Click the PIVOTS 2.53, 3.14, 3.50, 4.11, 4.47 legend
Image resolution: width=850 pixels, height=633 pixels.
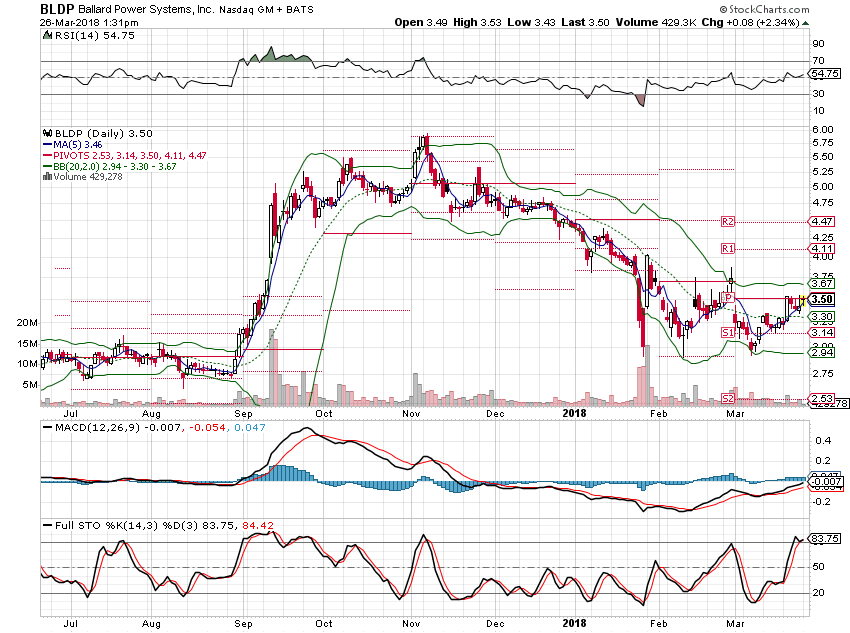tap(130, 156)
